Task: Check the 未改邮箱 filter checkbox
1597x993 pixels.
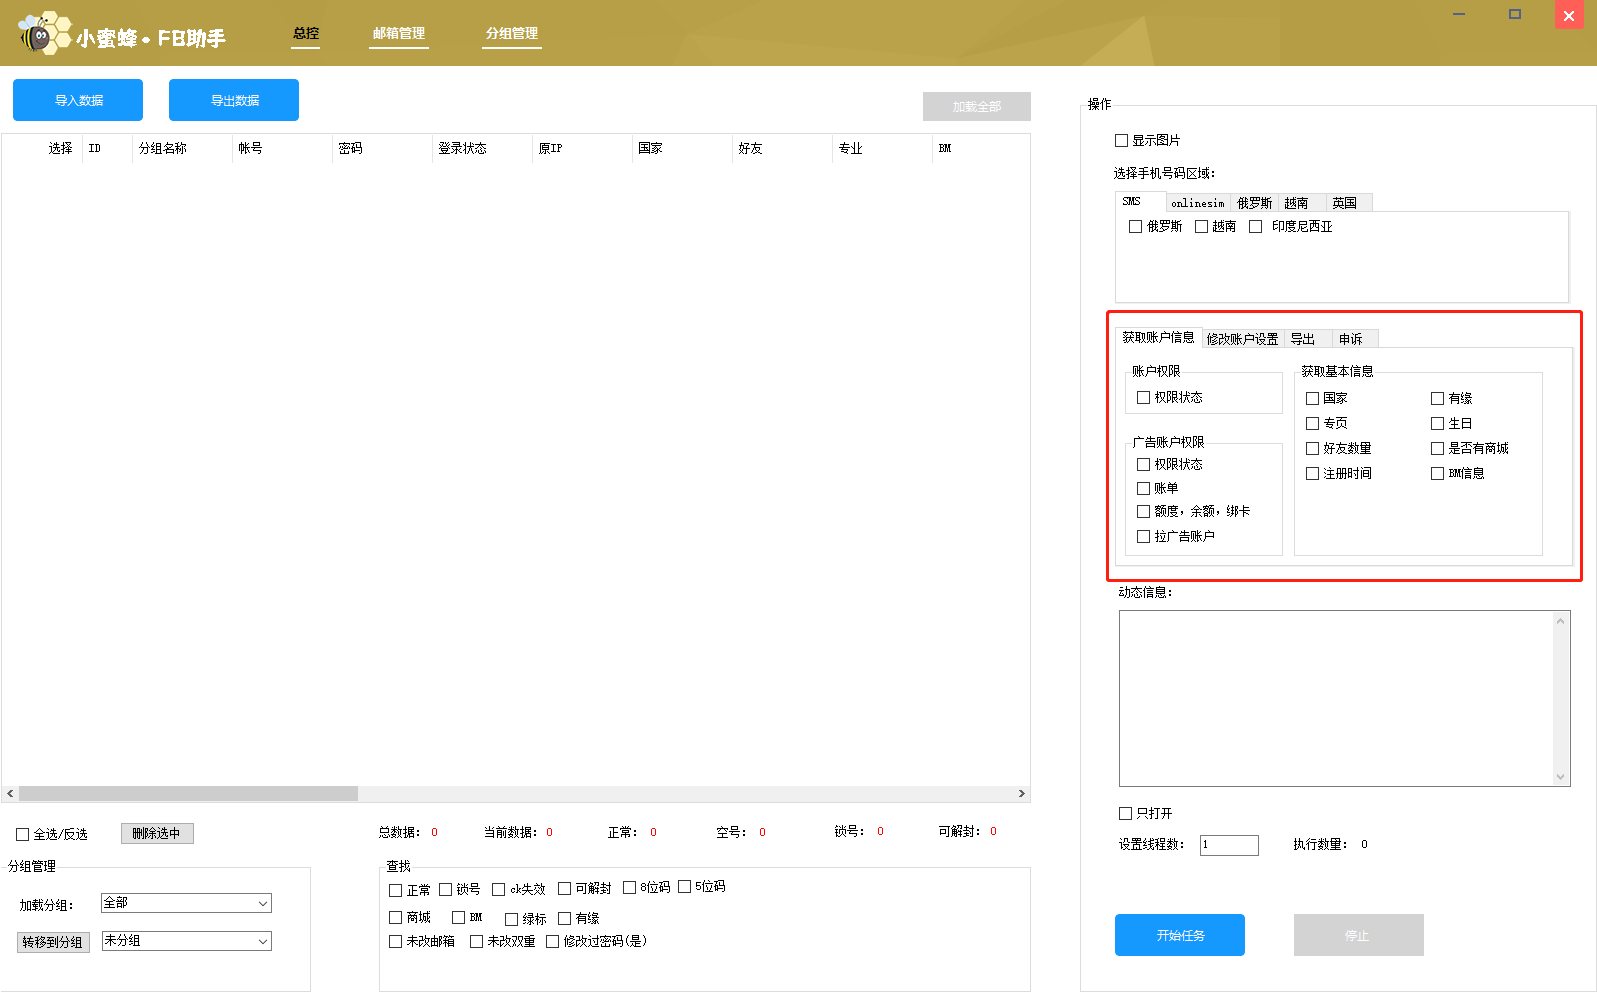Action: (x=395, y=941)
